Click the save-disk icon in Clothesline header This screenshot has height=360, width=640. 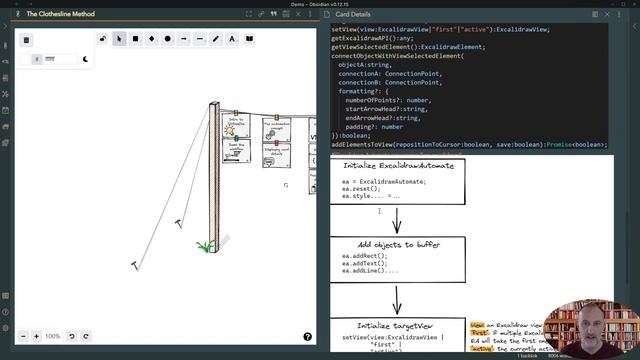tap(286, 14)
